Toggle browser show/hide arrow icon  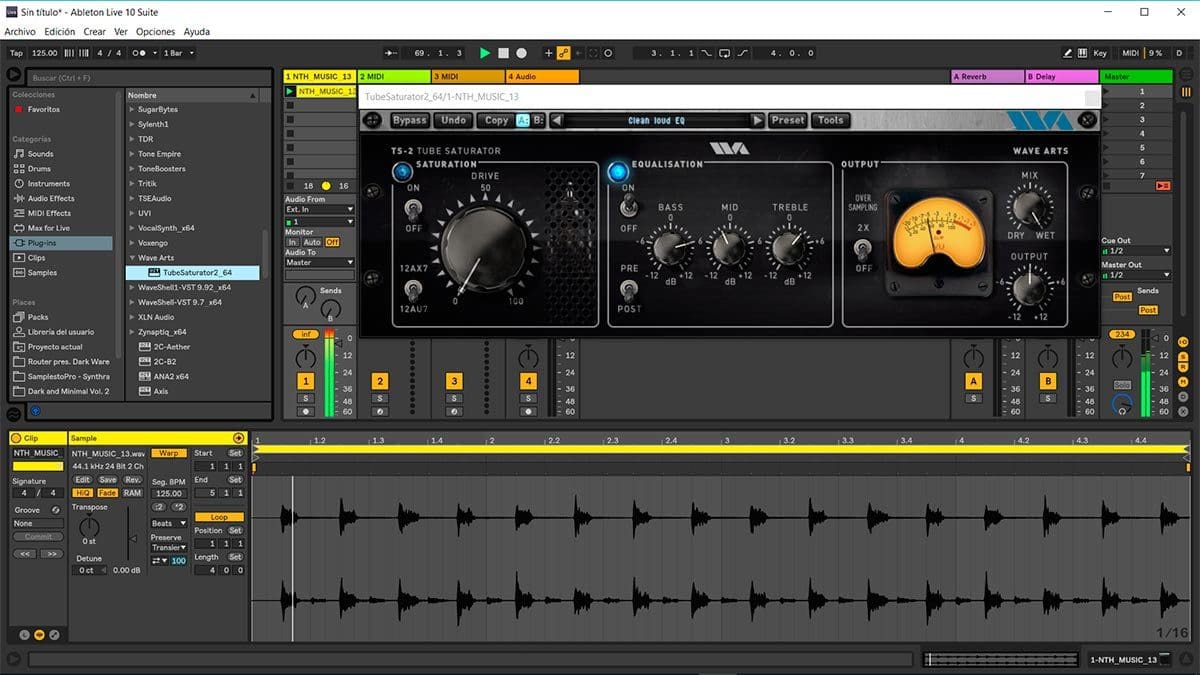point(14,75)
